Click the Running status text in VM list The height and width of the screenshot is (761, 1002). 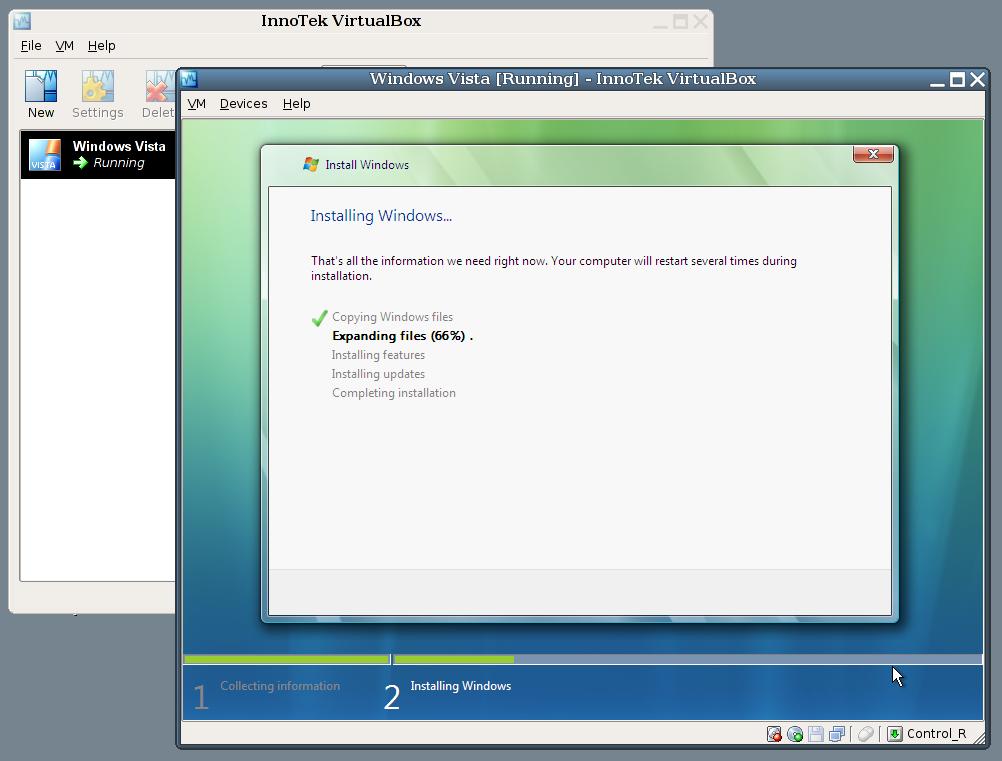click(119, 163)
